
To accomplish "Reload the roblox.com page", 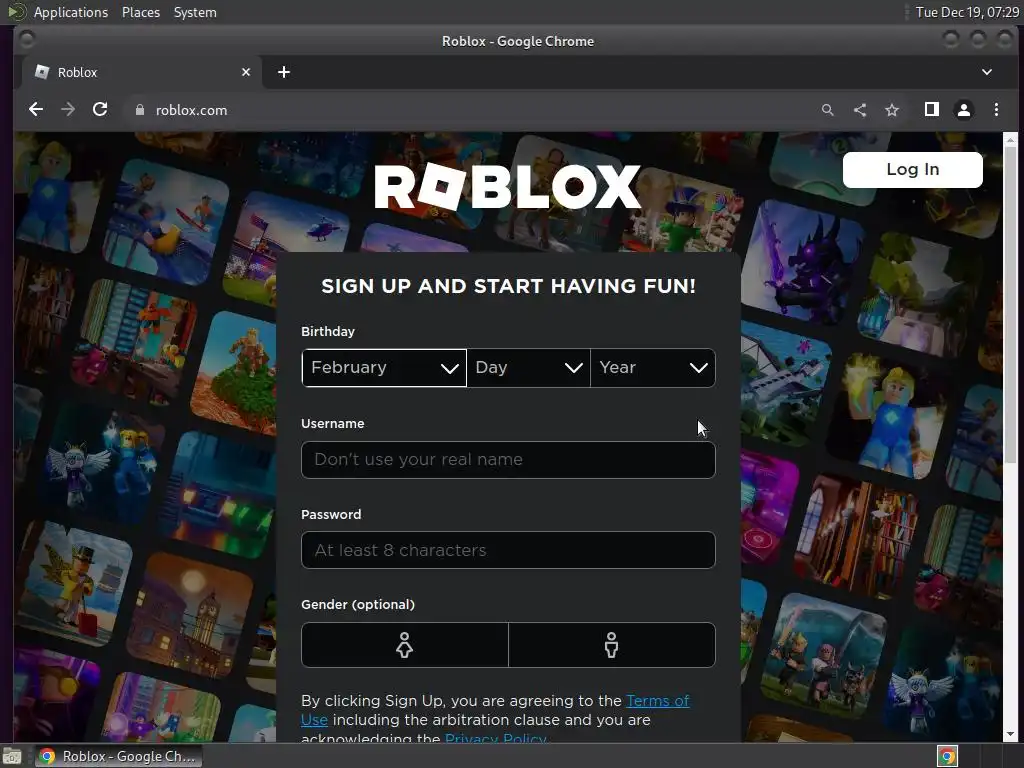I will tap(100, 110).
